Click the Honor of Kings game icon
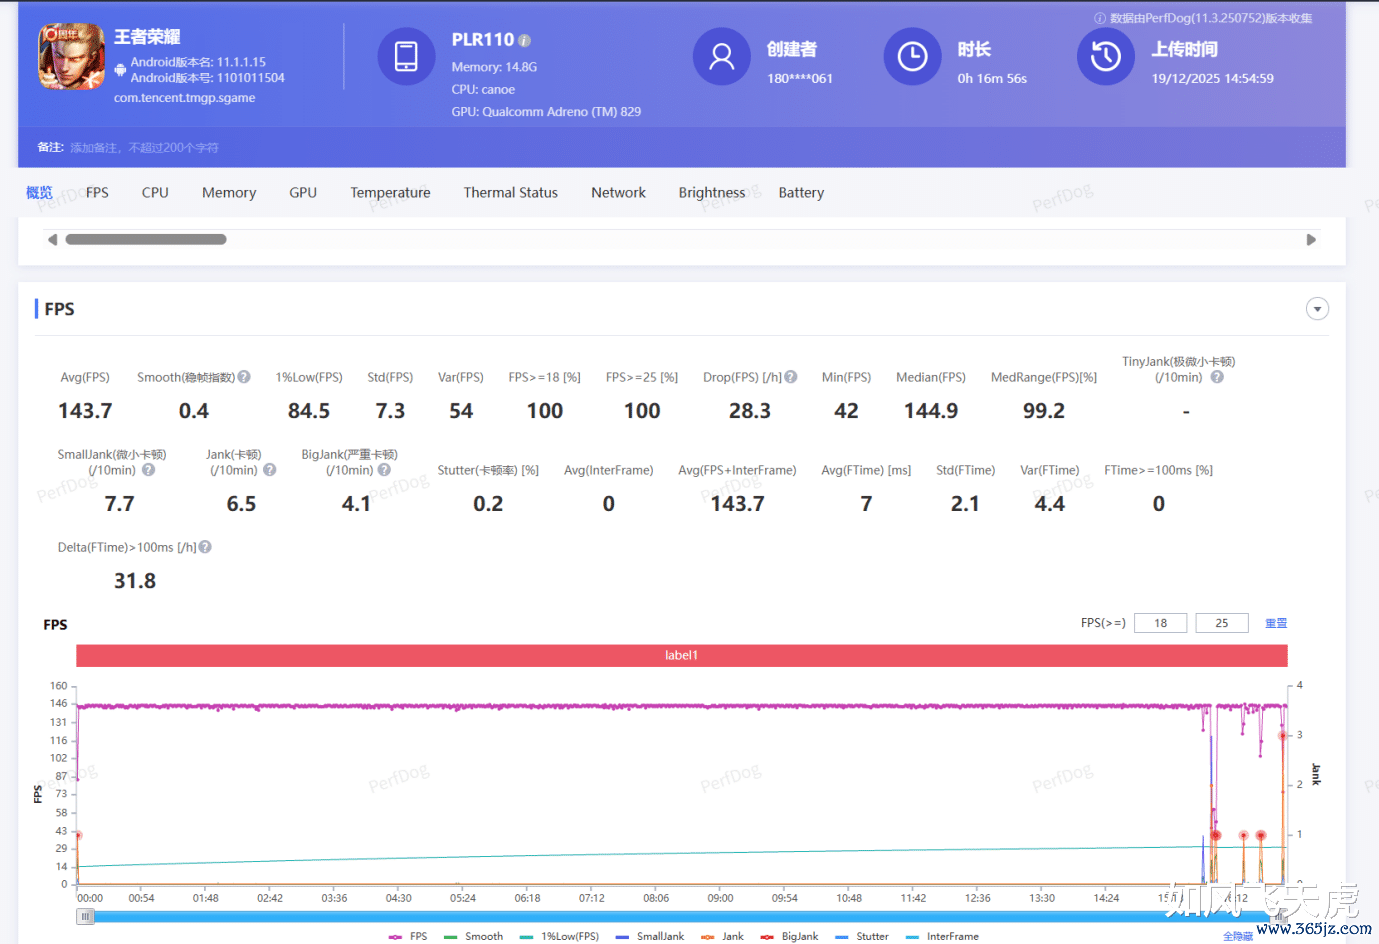 tap(71, 57)
